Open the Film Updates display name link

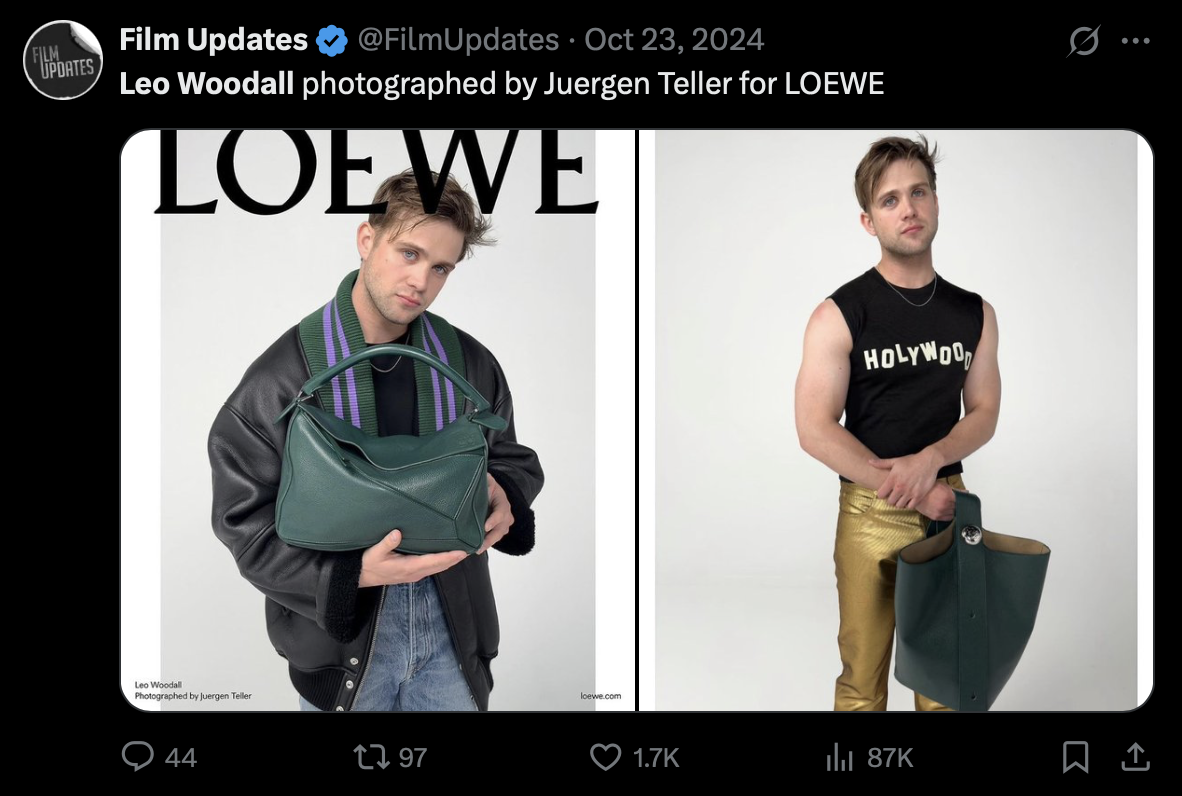click(x=213, y=40)
